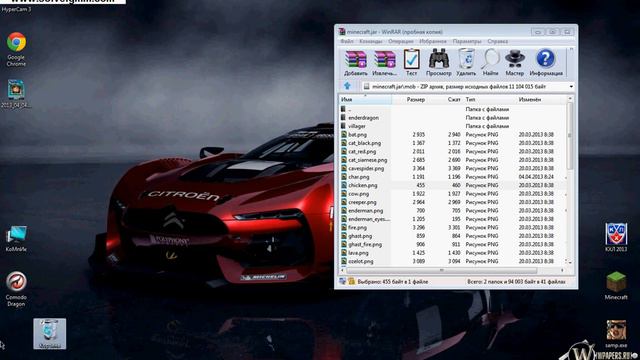Open the КХЛ 2013 desktop shortcut

616,237
